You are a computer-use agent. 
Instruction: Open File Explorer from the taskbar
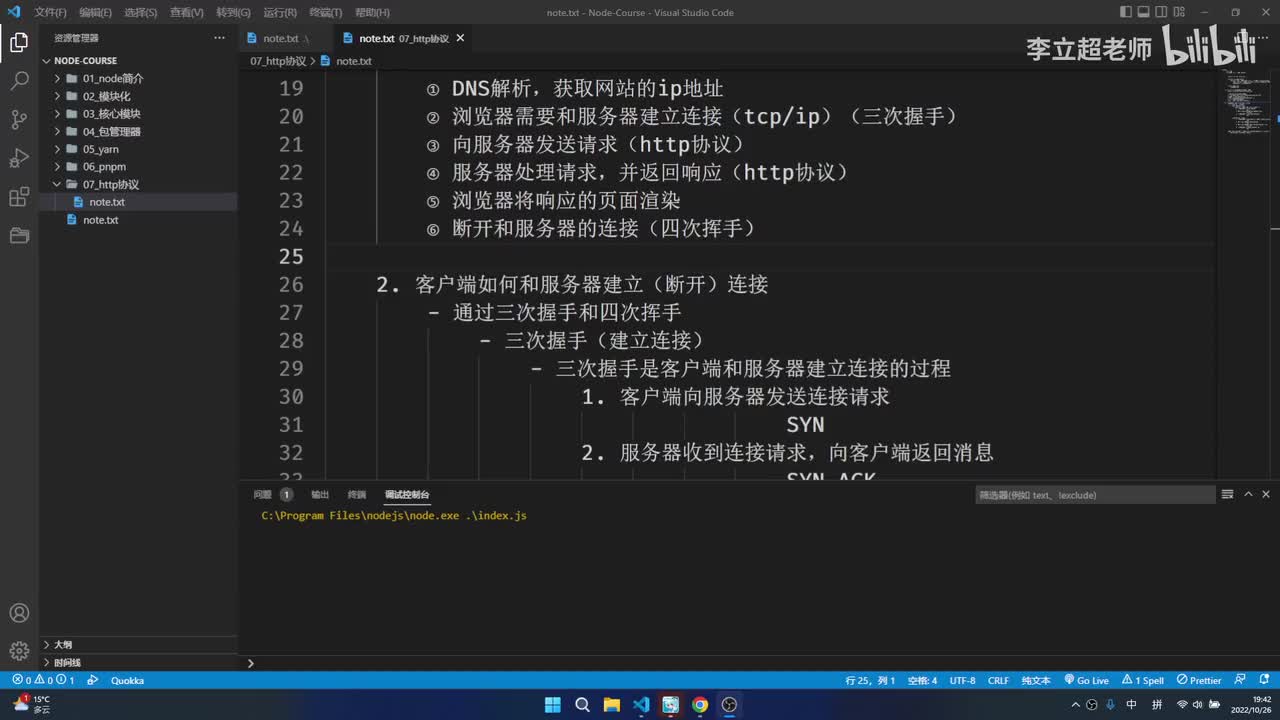[x=612, y=705]
